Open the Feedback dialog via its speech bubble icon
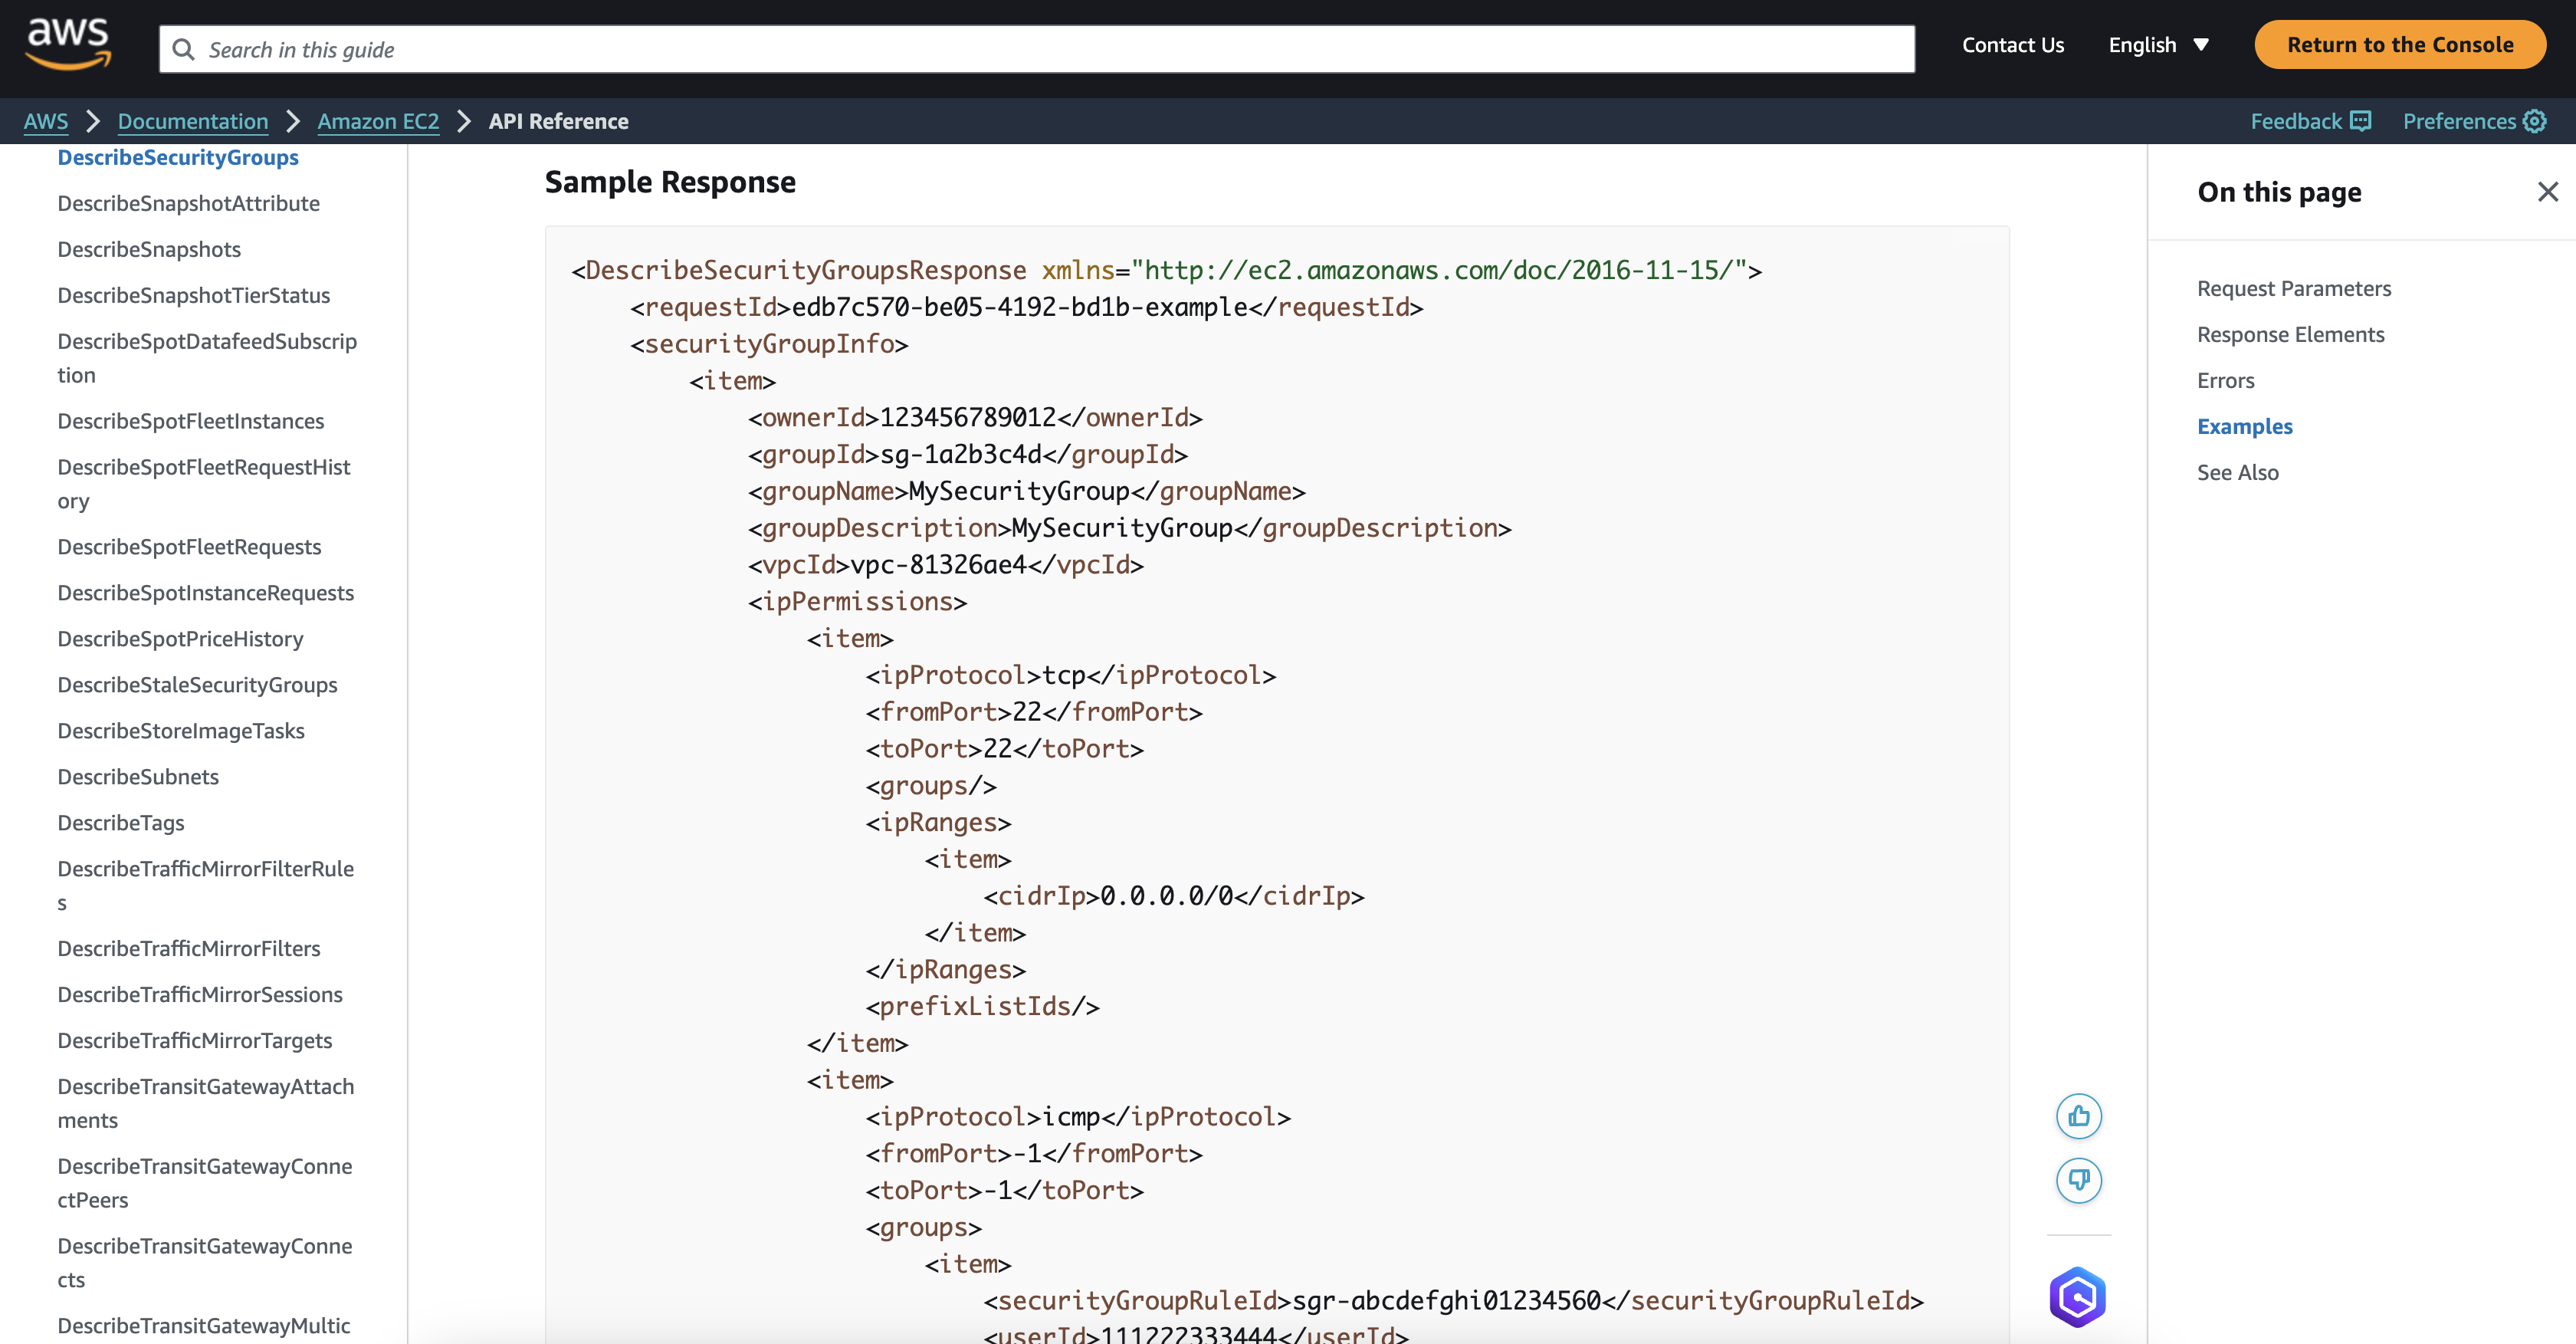The image size is (2576, 1344). [x=2360, y=120]
